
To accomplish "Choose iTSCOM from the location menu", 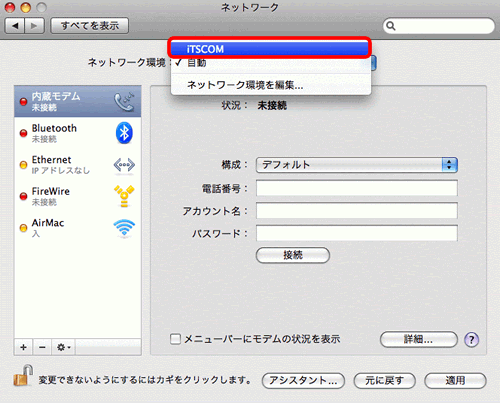I will (x=270, y=49).
